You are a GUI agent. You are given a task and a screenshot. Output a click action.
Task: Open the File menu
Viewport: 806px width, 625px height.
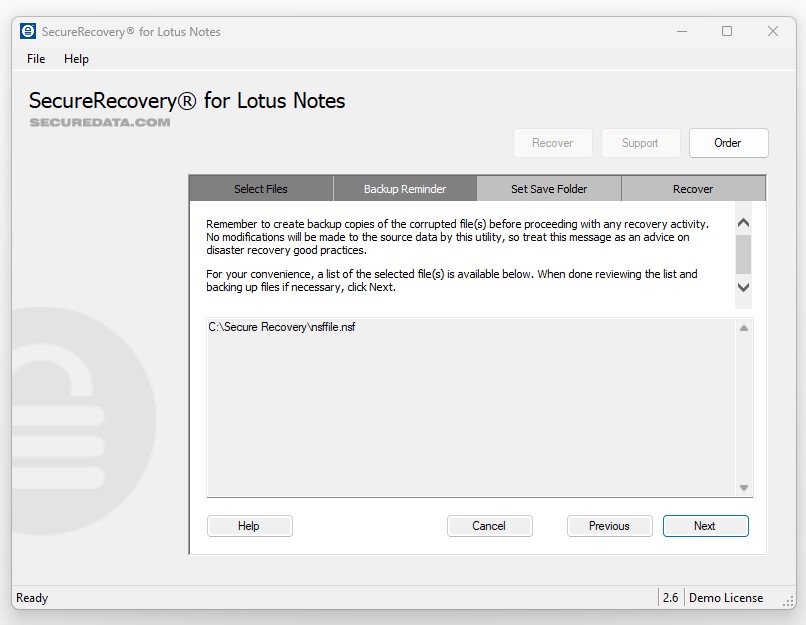[35, 59]
